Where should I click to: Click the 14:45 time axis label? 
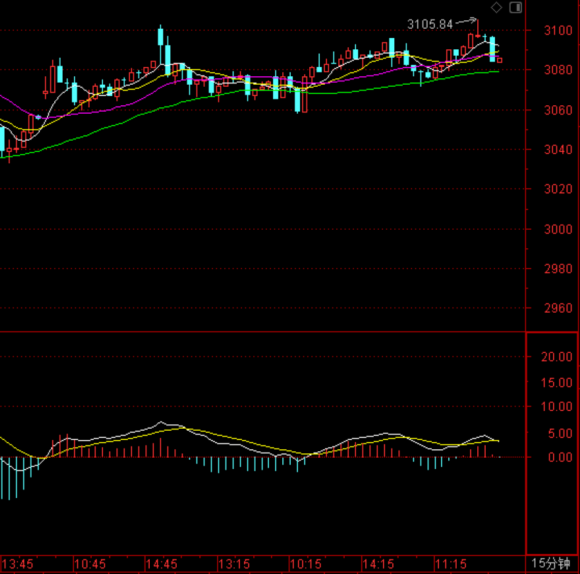pos(162,565)
